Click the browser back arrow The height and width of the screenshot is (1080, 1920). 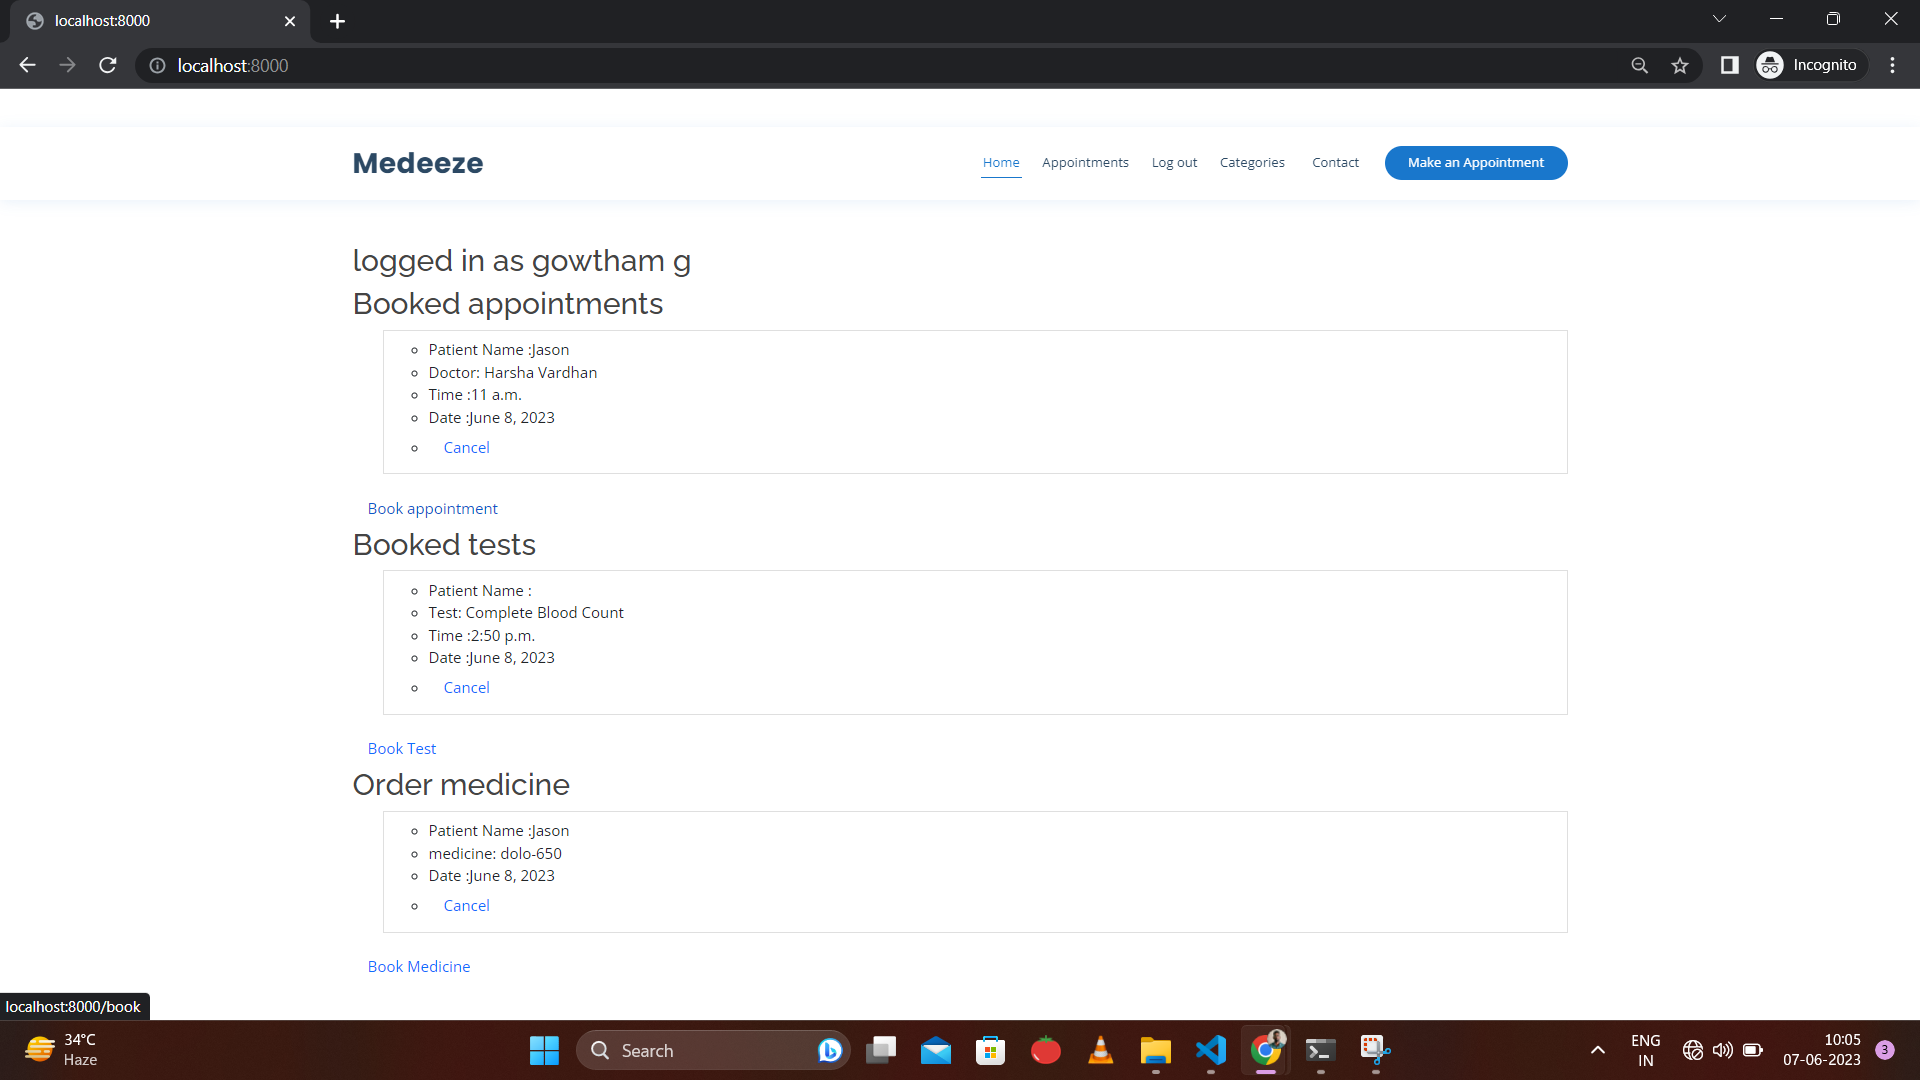[27, 65]
